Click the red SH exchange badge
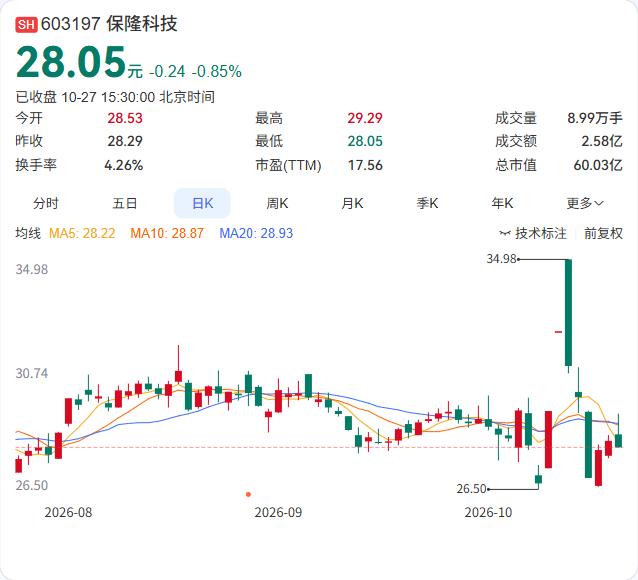Screen dimensions: 638x580 point(26,24)
